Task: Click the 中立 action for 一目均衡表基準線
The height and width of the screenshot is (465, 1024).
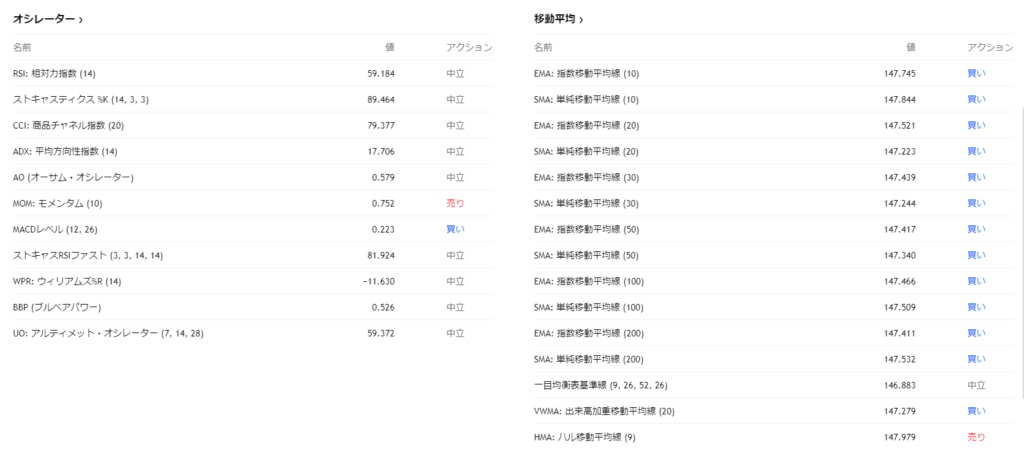Action: click(x=976, y=385)
